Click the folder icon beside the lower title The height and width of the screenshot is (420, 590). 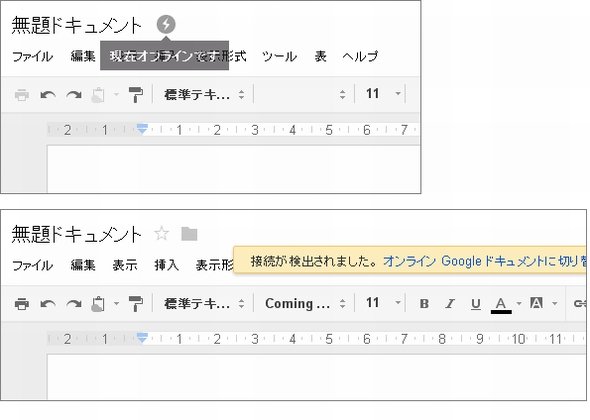(x=189, y=234)
